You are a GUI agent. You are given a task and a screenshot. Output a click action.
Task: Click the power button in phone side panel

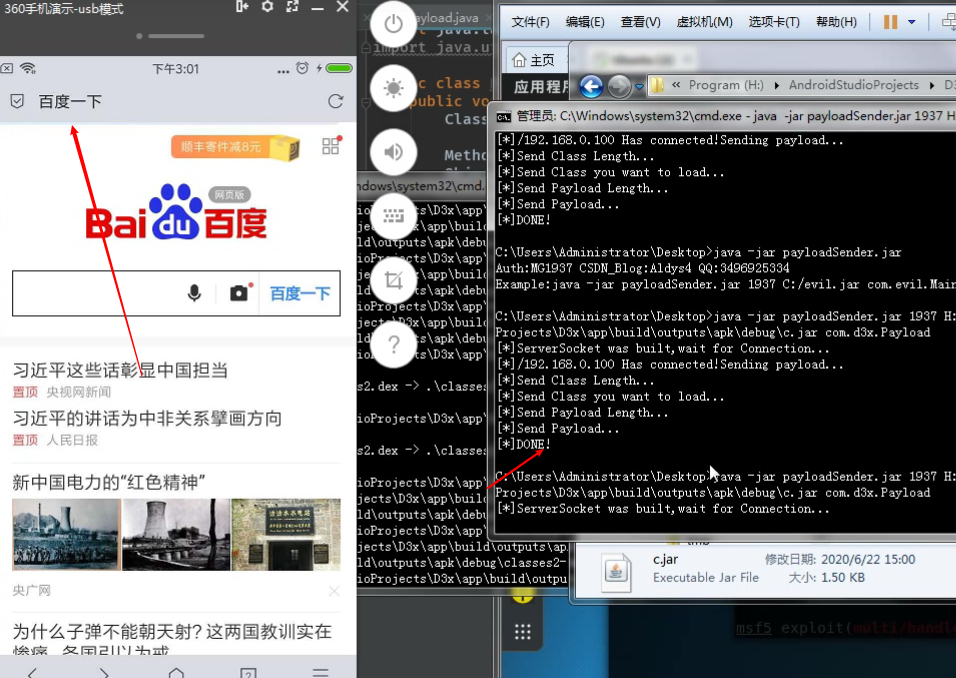point(393,24)
